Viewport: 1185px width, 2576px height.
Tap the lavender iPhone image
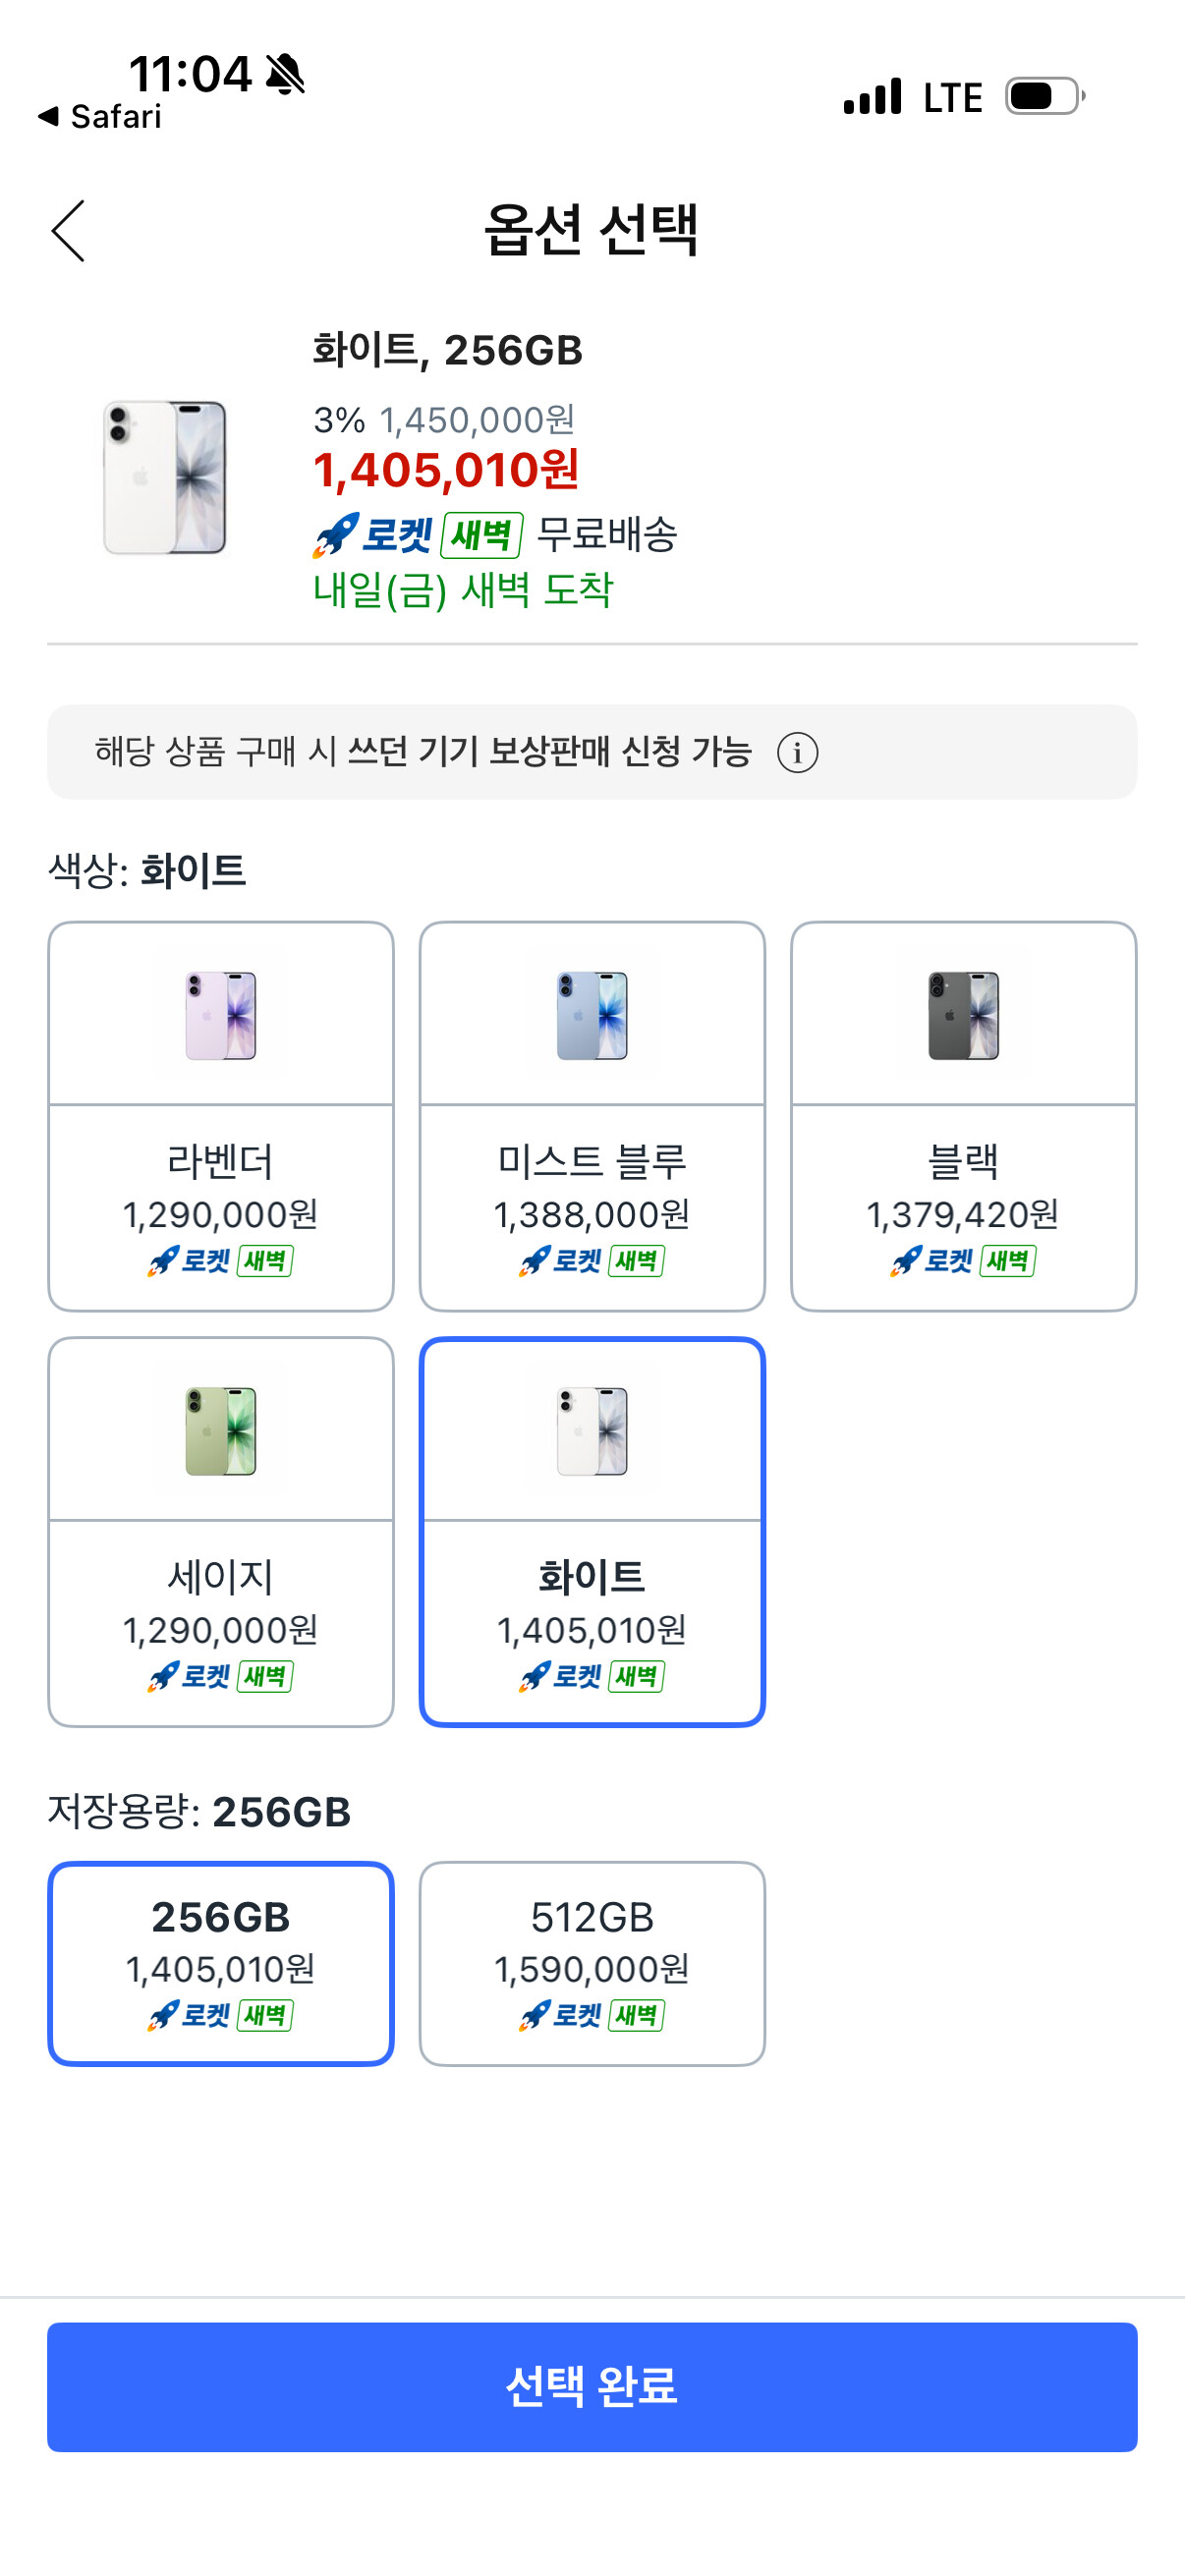point(221,1015)
